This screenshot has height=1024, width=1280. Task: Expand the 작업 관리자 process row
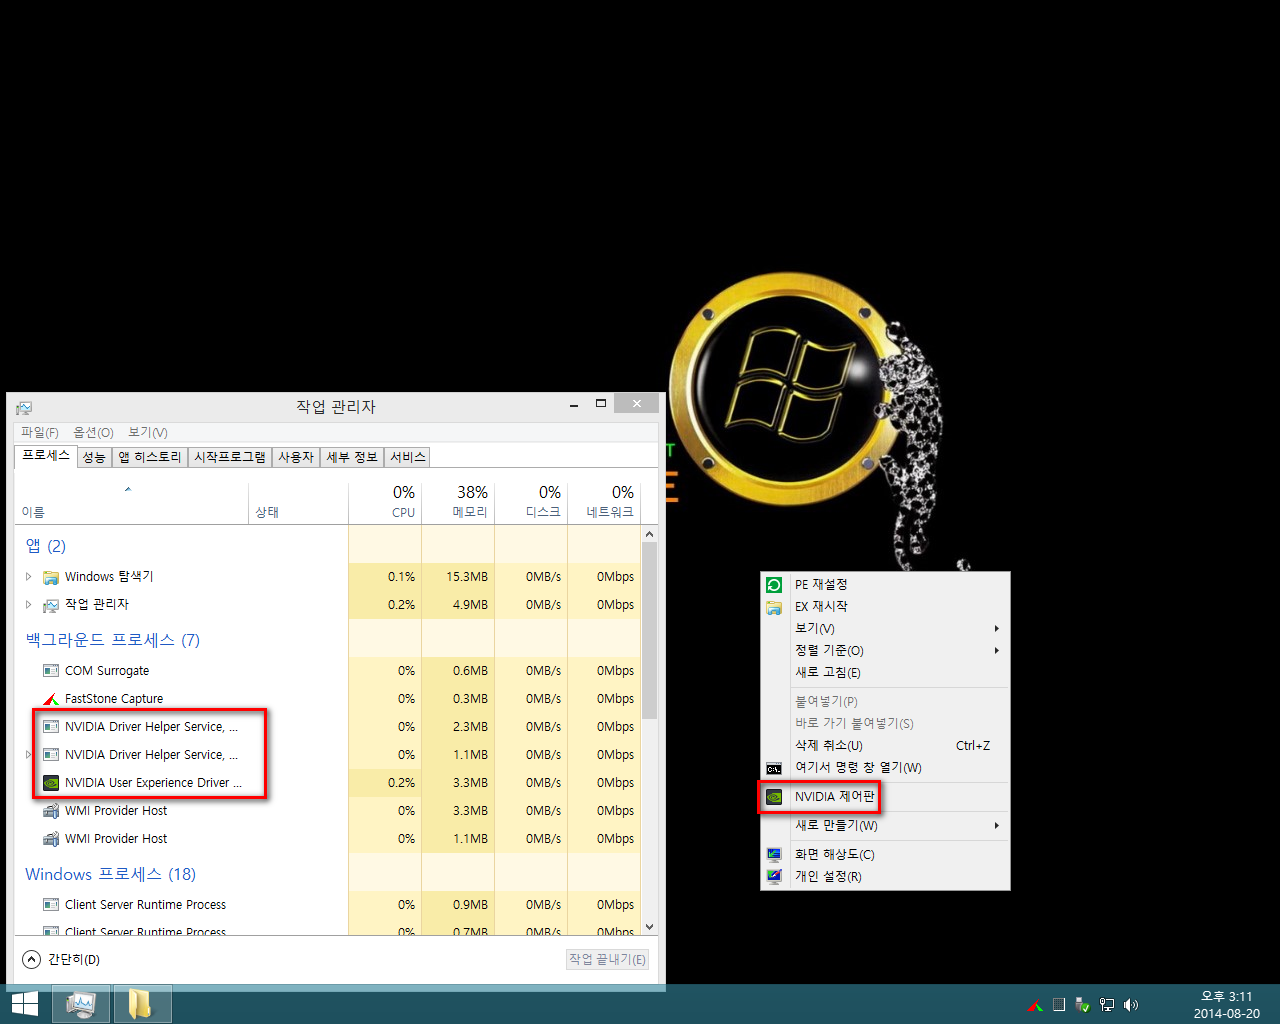click(28, 605)
